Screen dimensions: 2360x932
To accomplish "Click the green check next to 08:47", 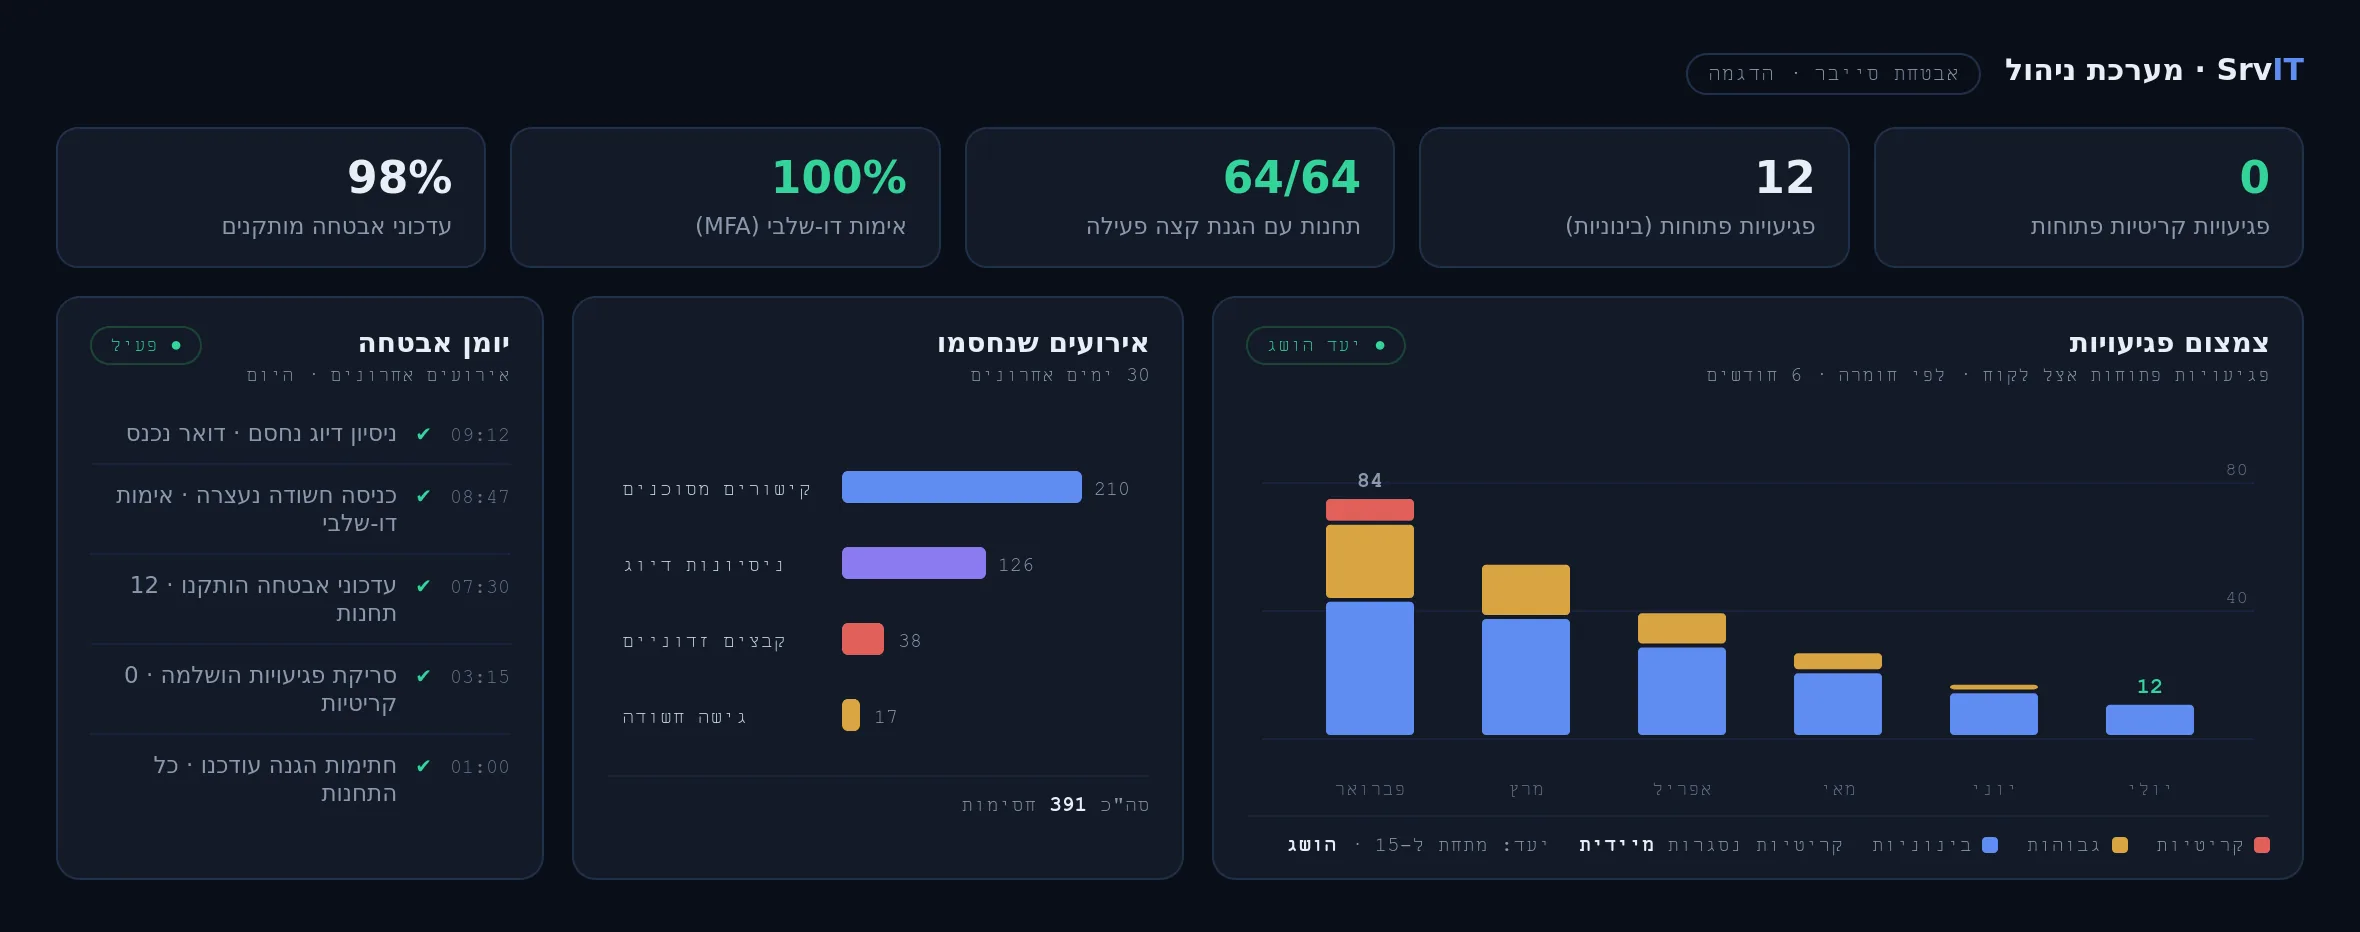I will (423, 496).
